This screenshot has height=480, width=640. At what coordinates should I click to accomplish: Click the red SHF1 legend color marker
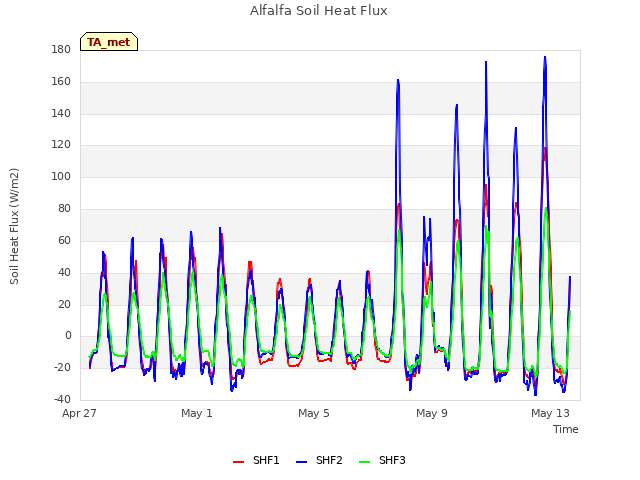[x=238, y=462]
